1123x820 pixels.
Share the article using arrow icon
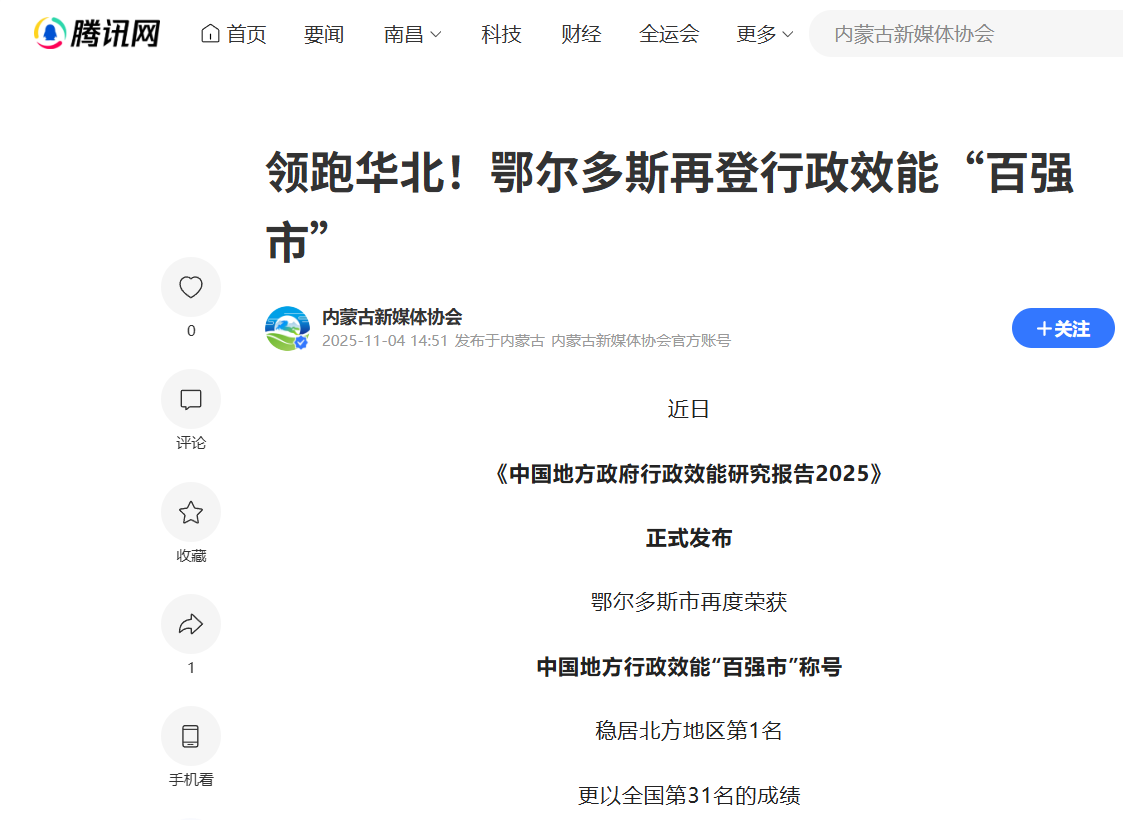click(190, 625)
